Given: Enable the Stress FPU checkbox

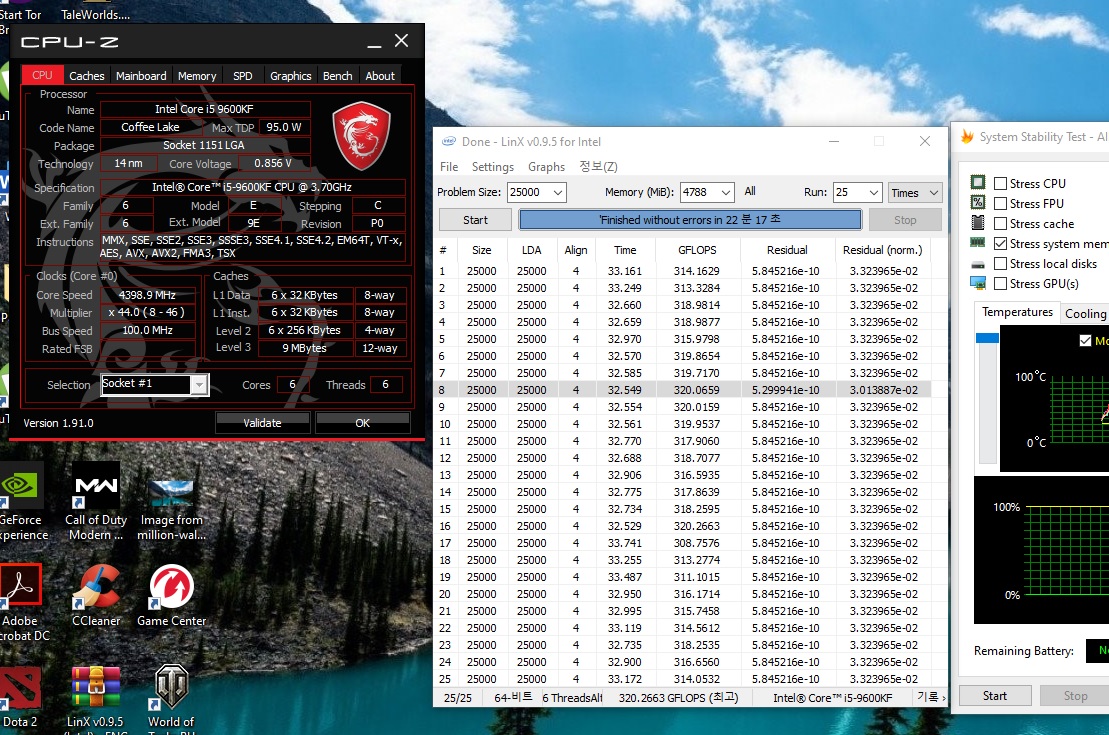Looking at the screenshot, I should point(1000,203).
